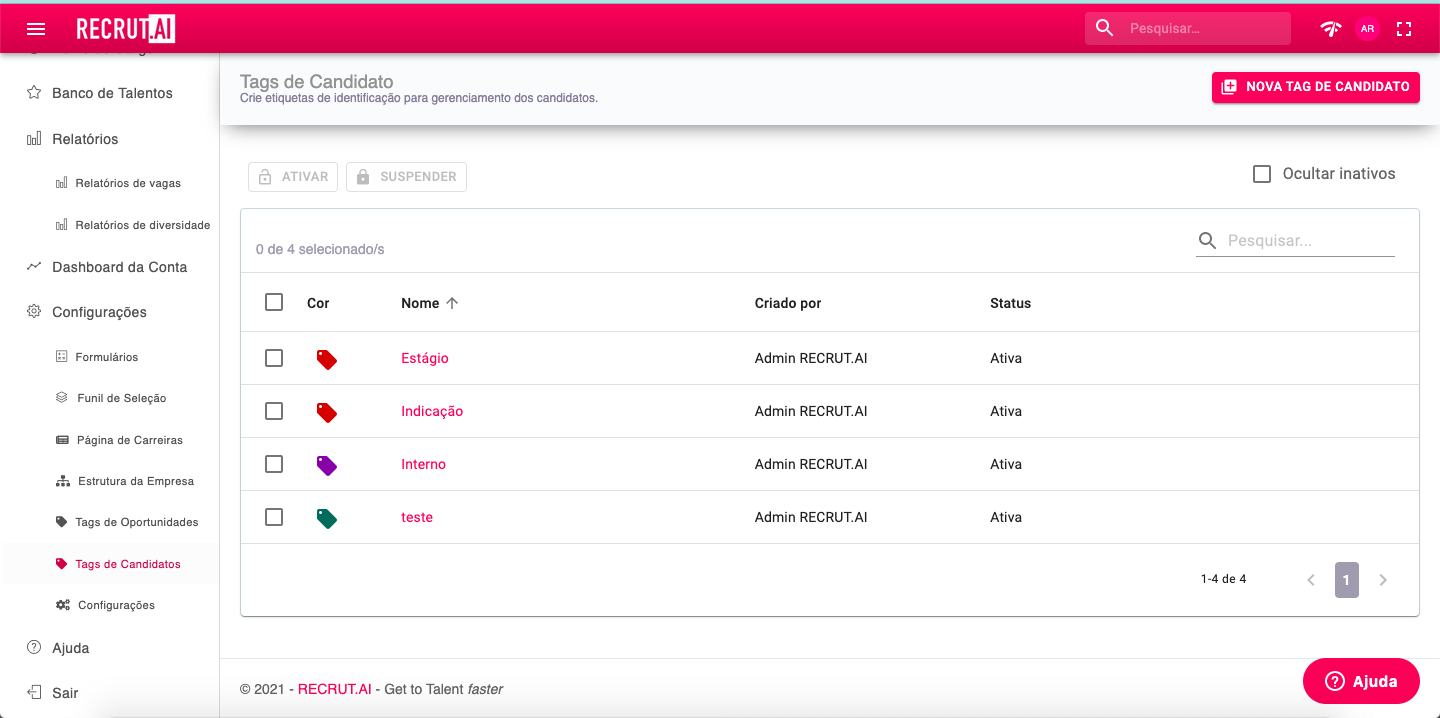Sort by Nome column arrow
1440x718 pixels.
452,303
